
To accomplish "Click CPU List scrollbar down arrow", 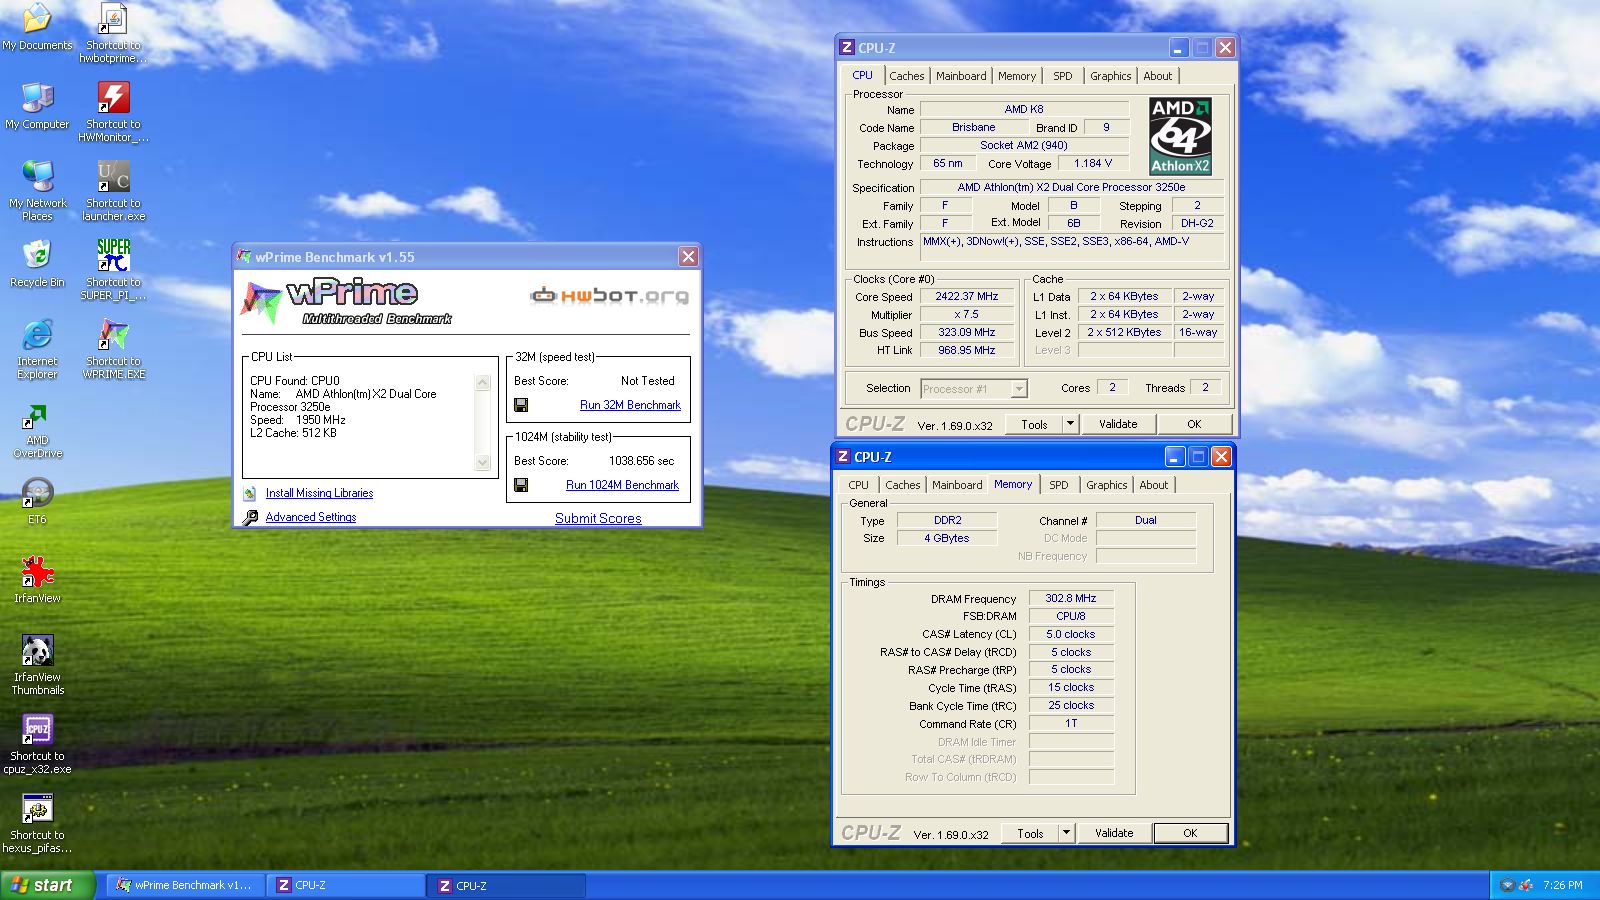I will point(483,462).
